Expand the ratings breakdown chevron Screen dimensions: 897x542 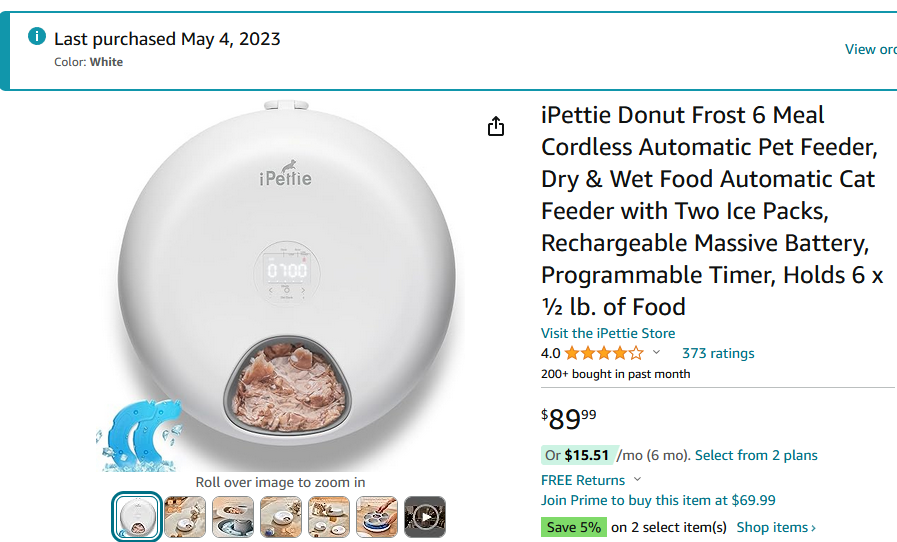pyautogui.click(x=657, y=353)
